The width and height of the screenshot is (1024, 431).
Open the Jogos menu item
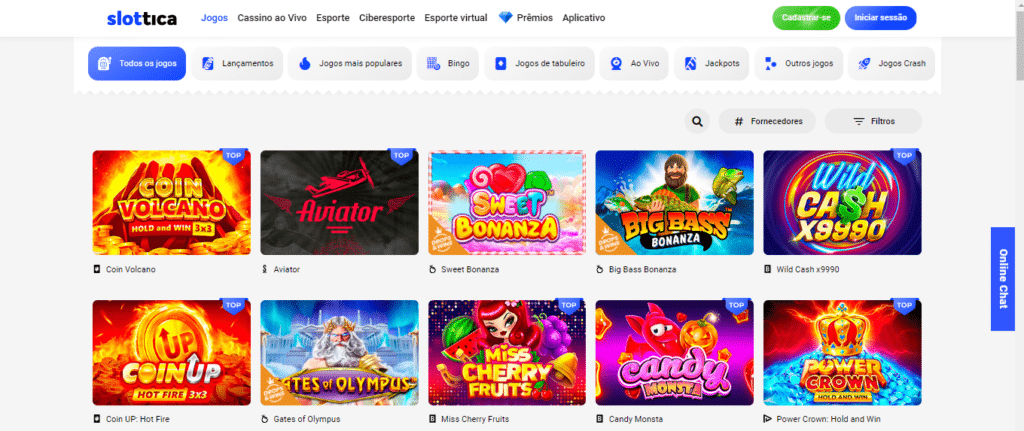[x=214, y=18]
